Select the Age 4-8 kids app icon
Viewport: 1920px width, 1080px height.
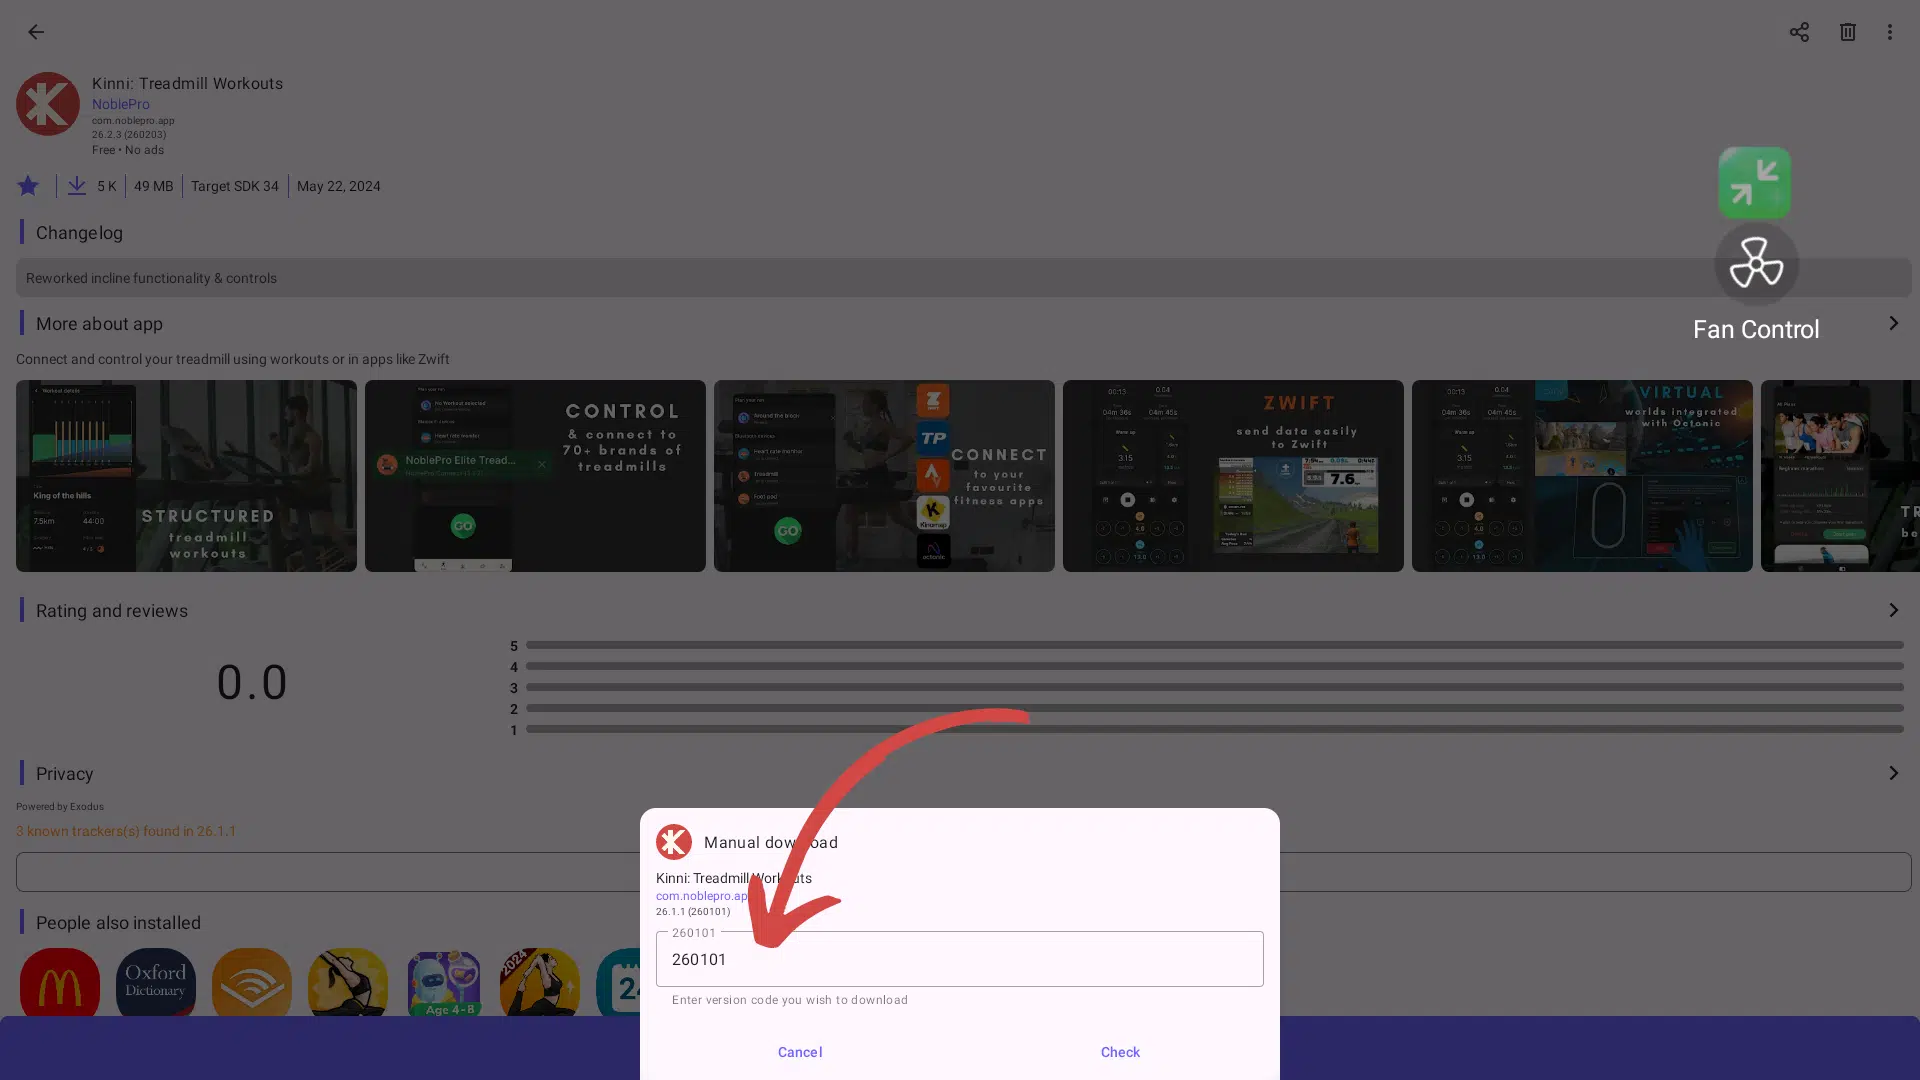tap(443, 985)
